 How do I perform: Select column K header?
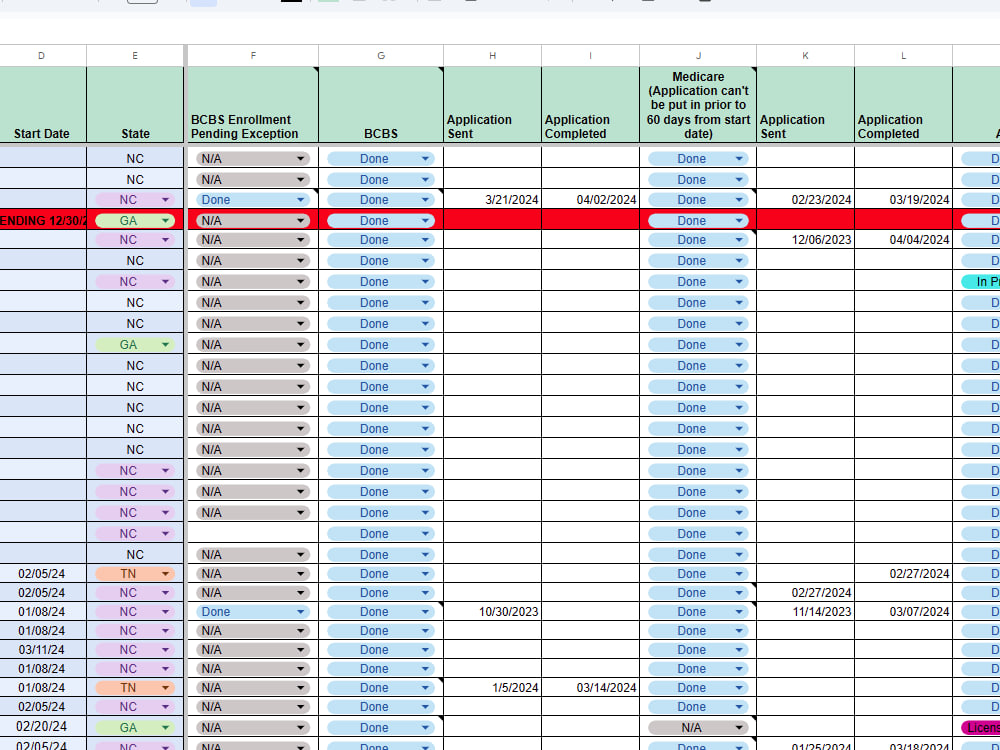pyautogui.click(x=805, y=56)
